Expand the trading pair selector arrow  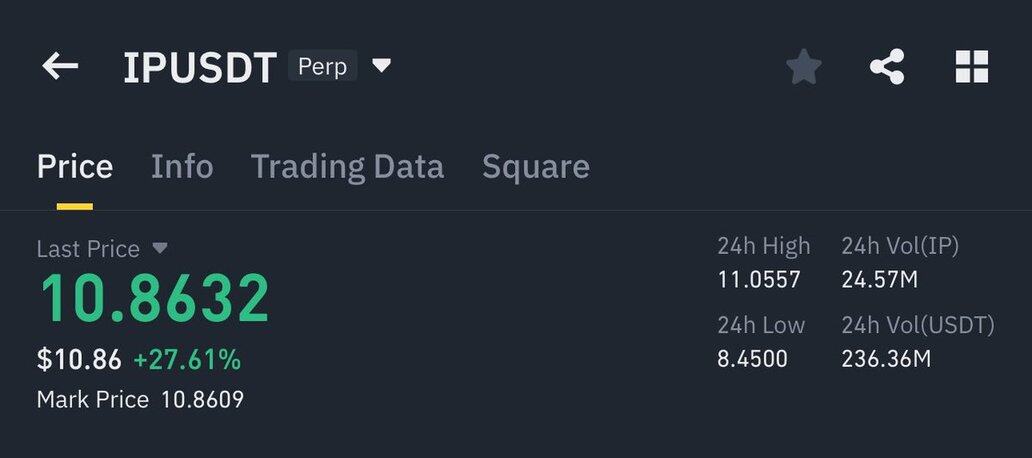381,66
